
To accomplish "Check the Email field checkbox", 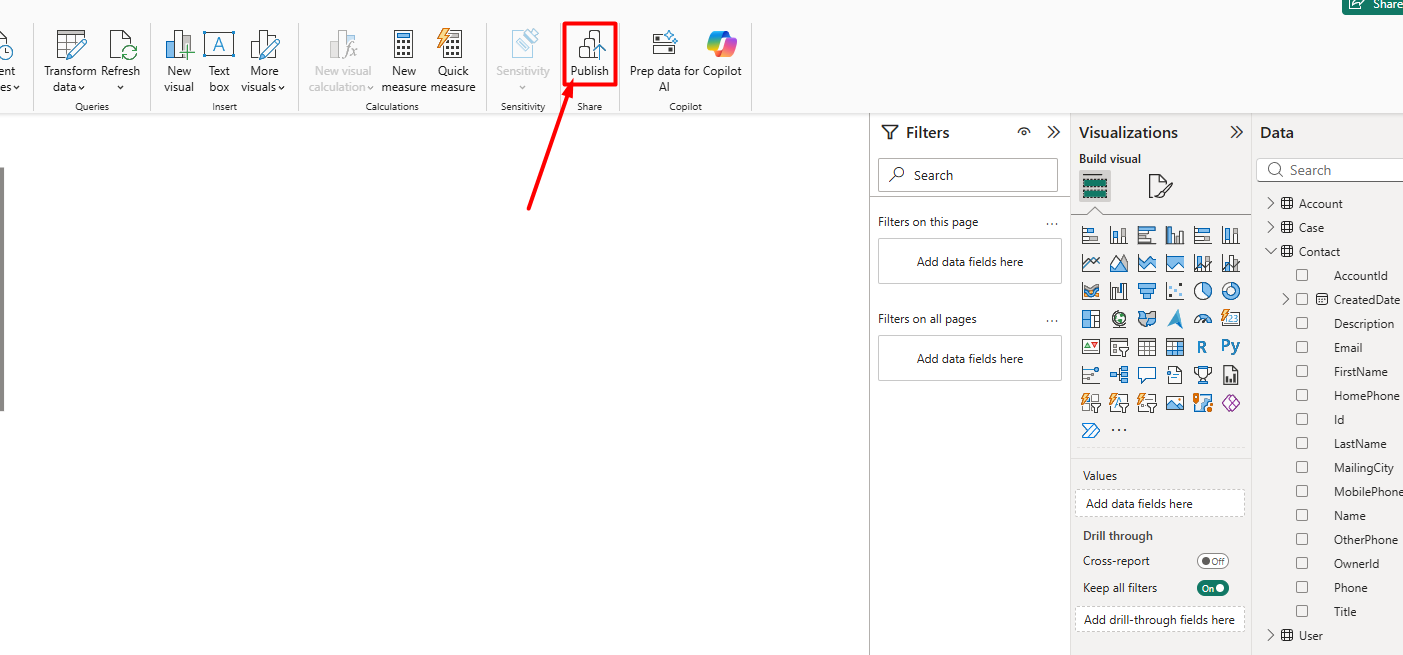I will coord(1302,348).
